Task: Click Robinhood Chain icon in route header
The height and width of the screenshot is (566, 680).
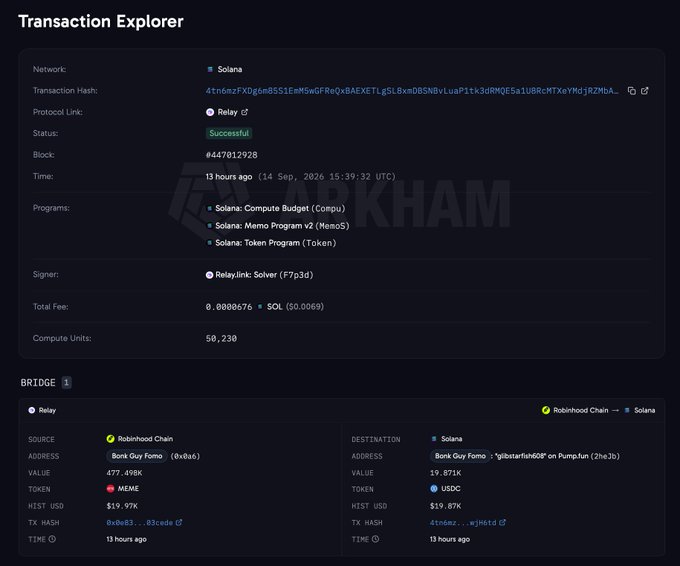Action: tap(546, 410)
